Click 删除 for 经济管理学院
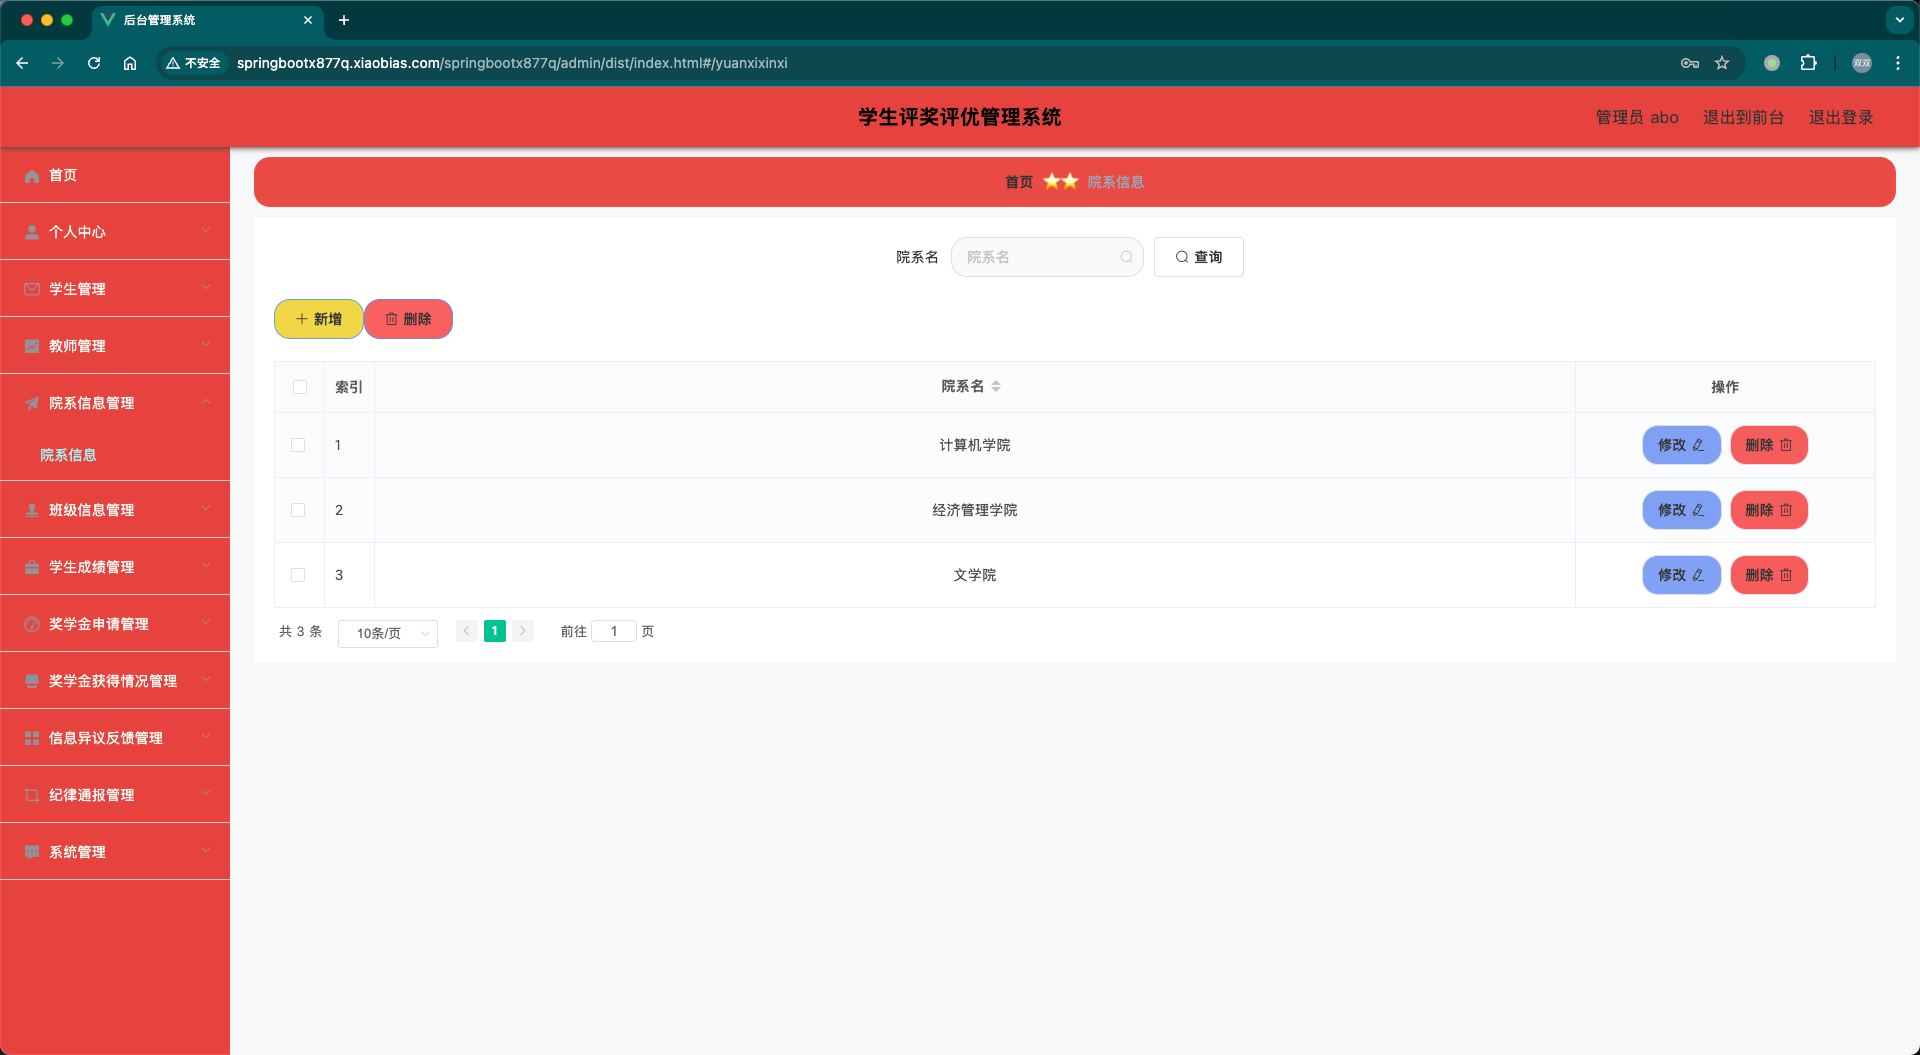Image resolution: width=1920 pixels, height=1055 pixels. tap(1769, 510)
